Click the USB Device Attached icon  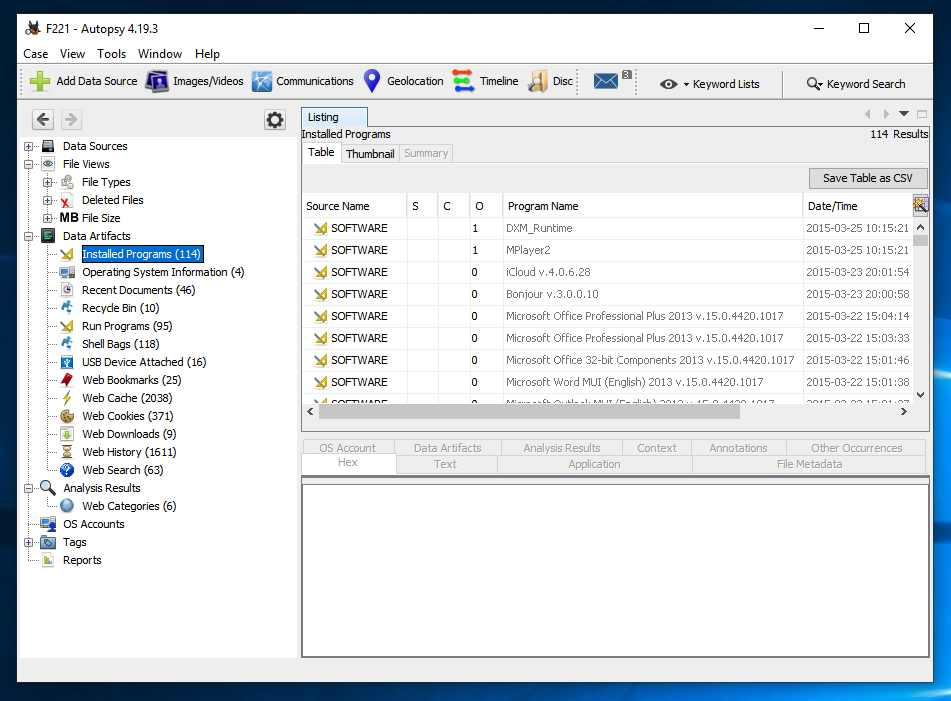[x=67, y=362]
